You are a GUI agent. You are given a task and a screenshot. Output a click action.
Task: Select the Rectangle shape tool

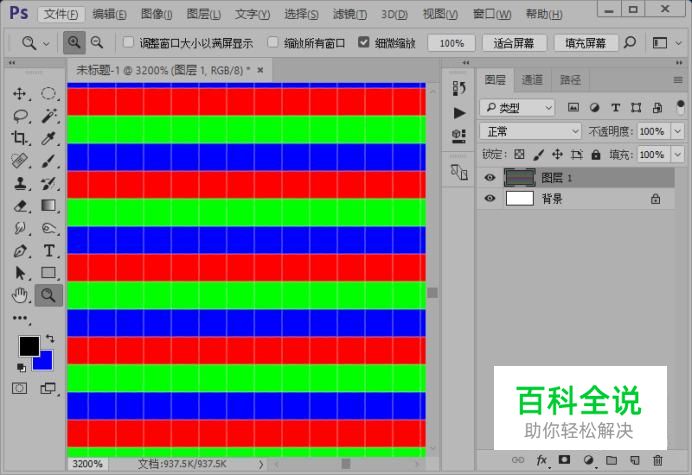49,273
